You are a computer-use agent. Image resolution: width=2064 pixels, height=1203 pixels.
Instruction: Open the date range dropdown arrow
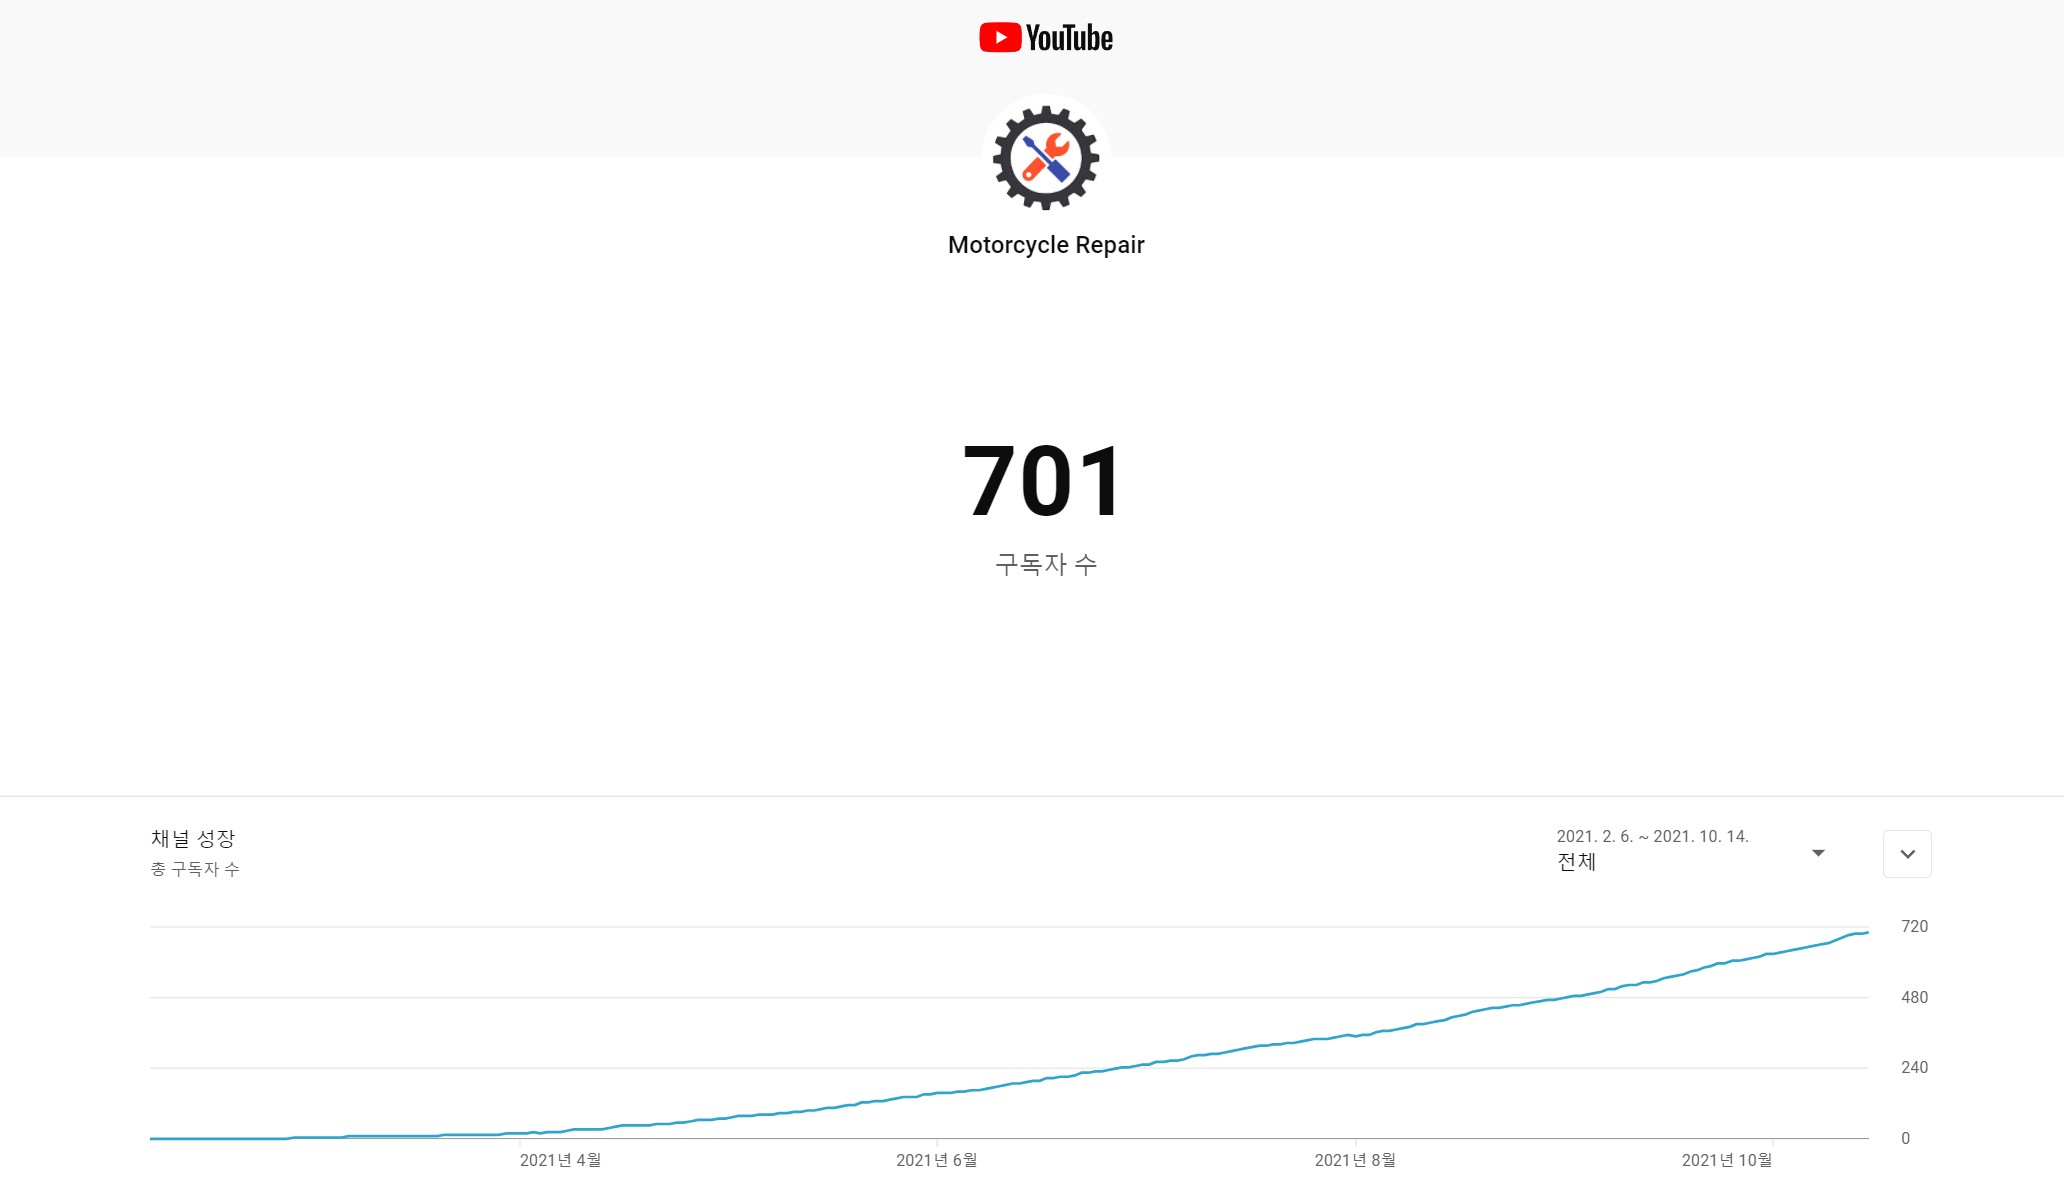point(1818,853)
